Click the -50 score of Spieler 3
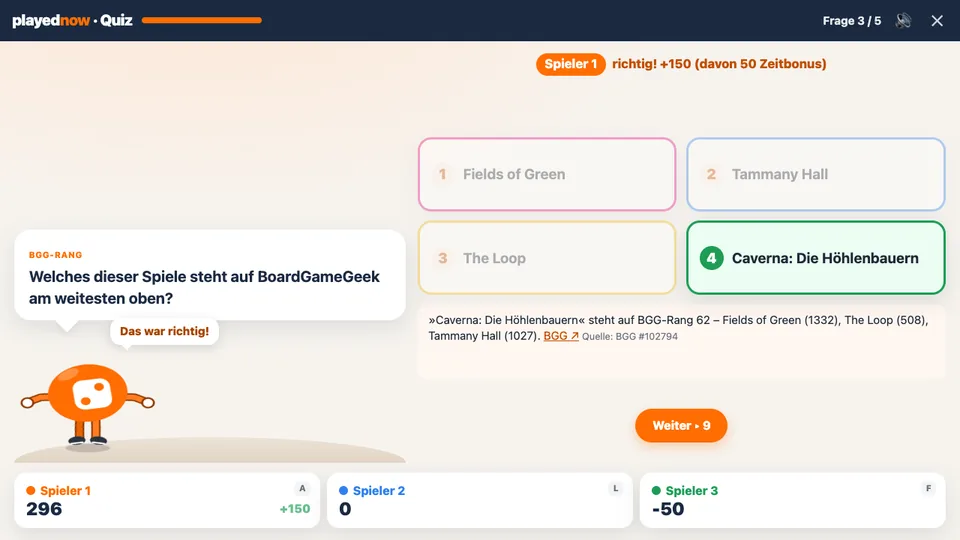 tap(668, 509)
